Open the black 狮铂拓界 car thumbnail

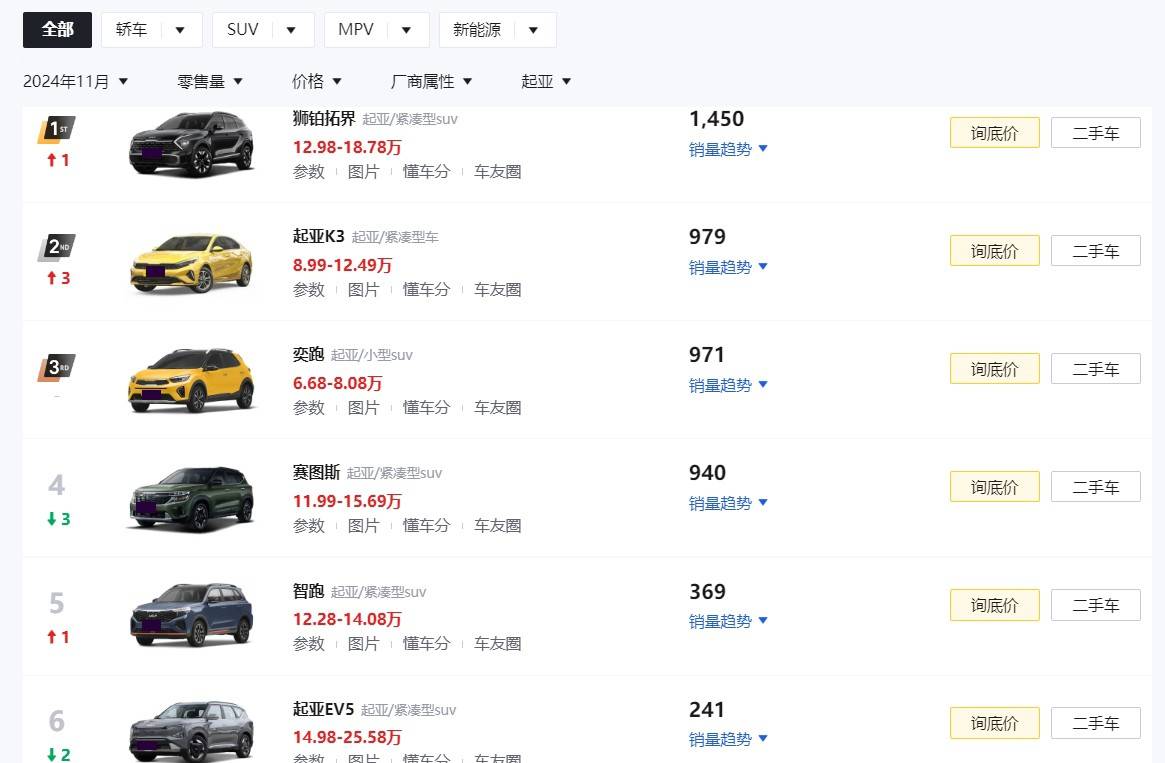(x=191, y=144)
